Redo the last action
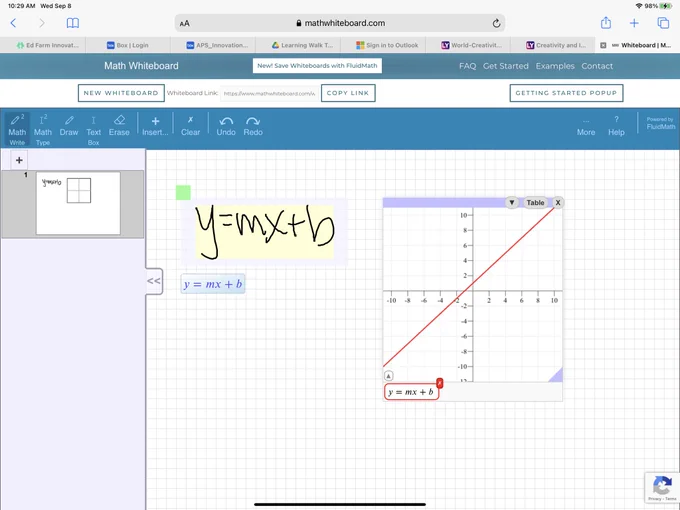This screenshot has width=680, height=510. (253, 126)
